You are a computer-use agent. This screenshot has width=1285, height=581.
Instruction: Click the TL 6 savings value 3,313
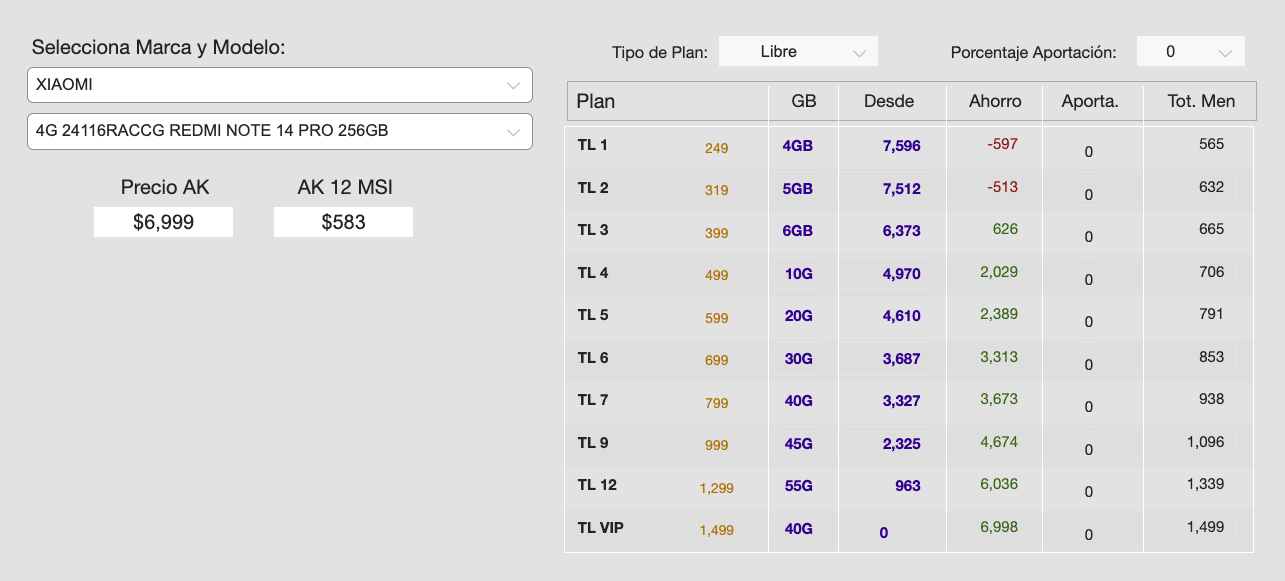998,357
